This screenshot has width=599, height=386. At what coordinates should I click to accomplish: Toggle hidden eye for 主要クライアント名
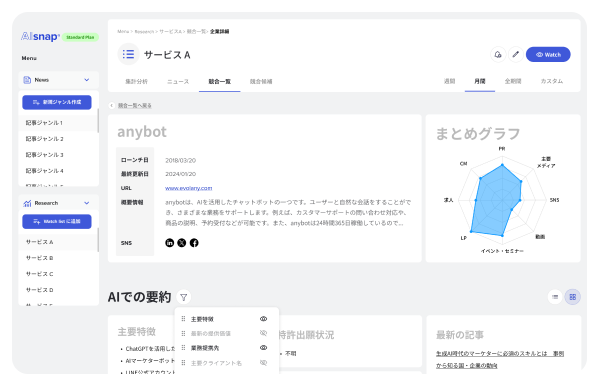[263, 363]
